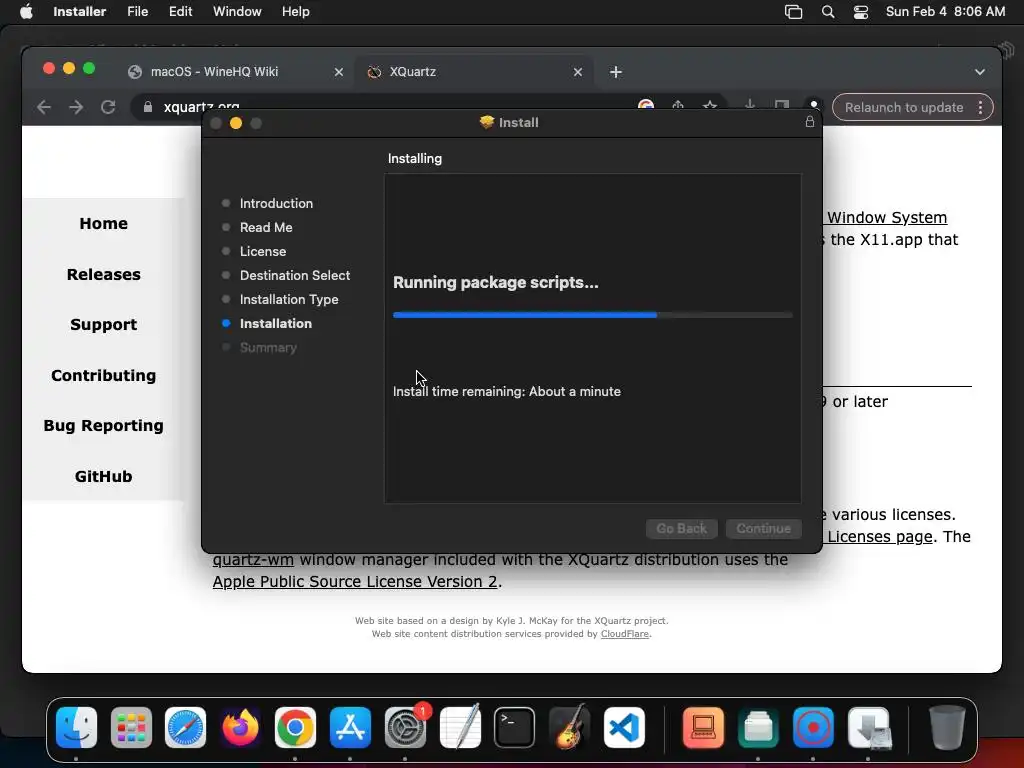The width and height of the screenshot is (1024, 768).
Task: Open System Settings with update badge
Action: point(405,727)
